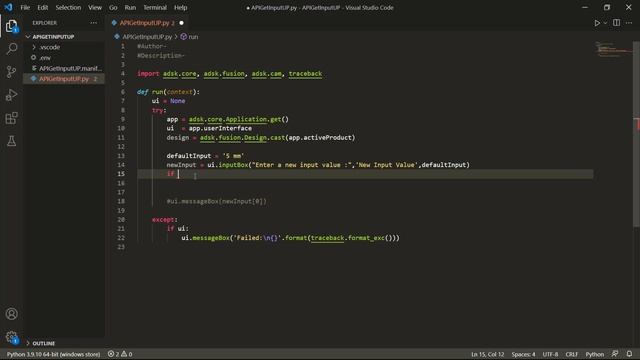Open the Accounts icon in activity bar
The image size is (640, 360).
click(11, 314)
